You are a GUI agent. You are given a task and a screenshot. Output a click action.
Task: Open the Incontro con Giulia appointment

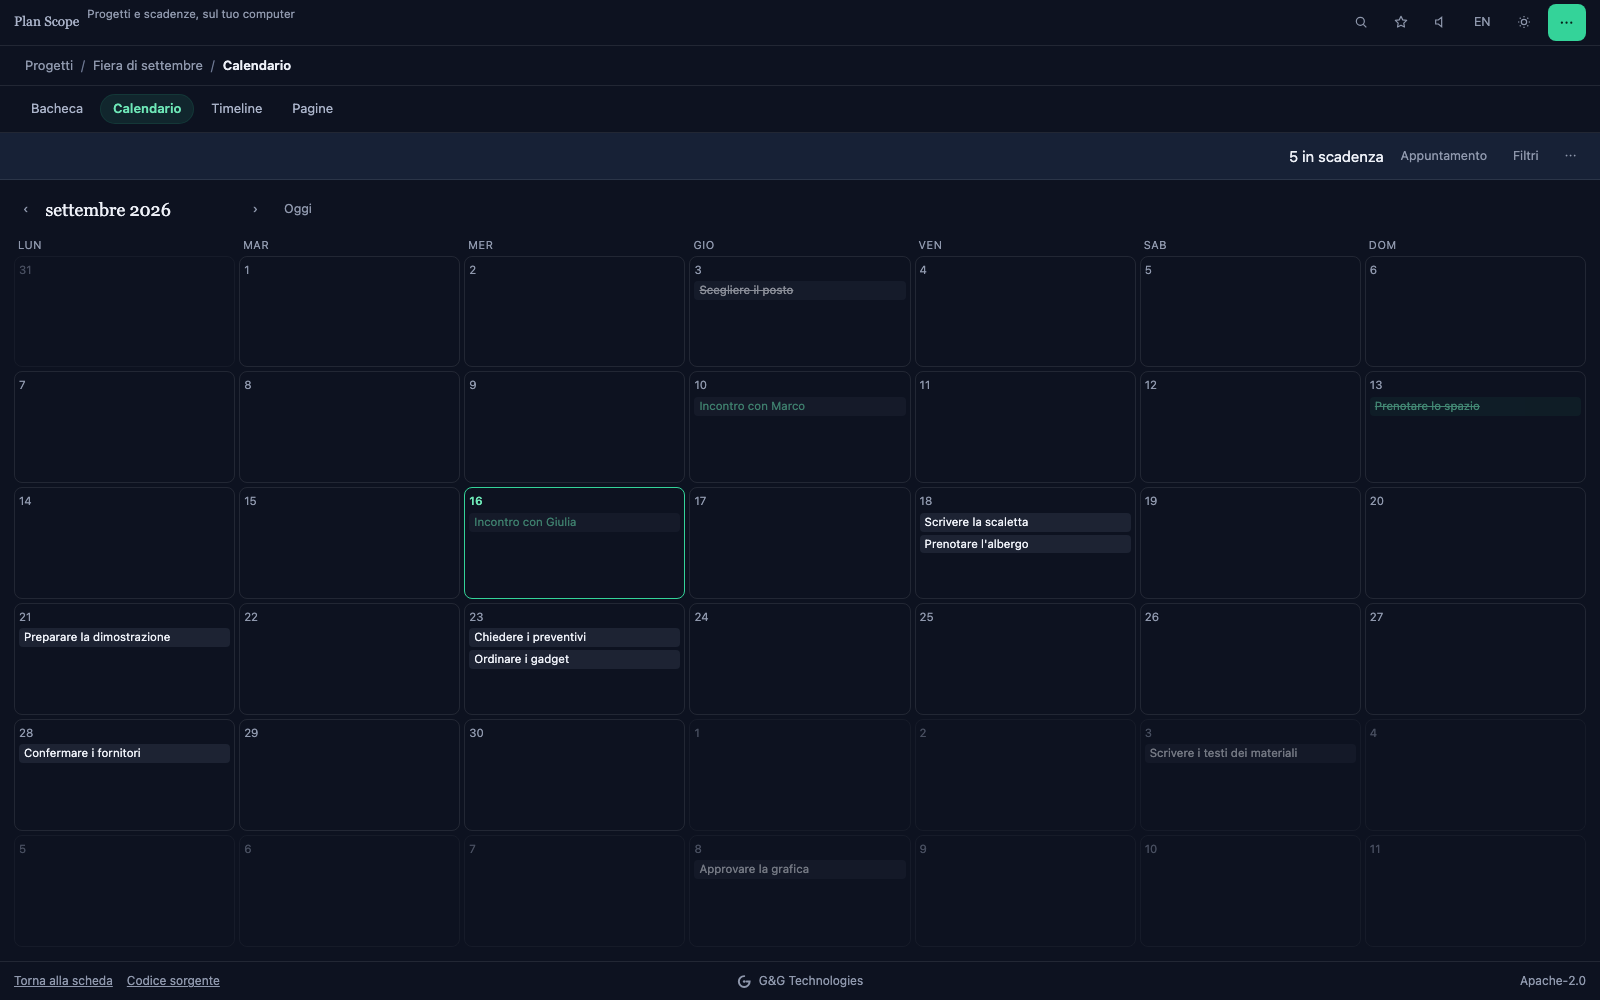(574, 522)
